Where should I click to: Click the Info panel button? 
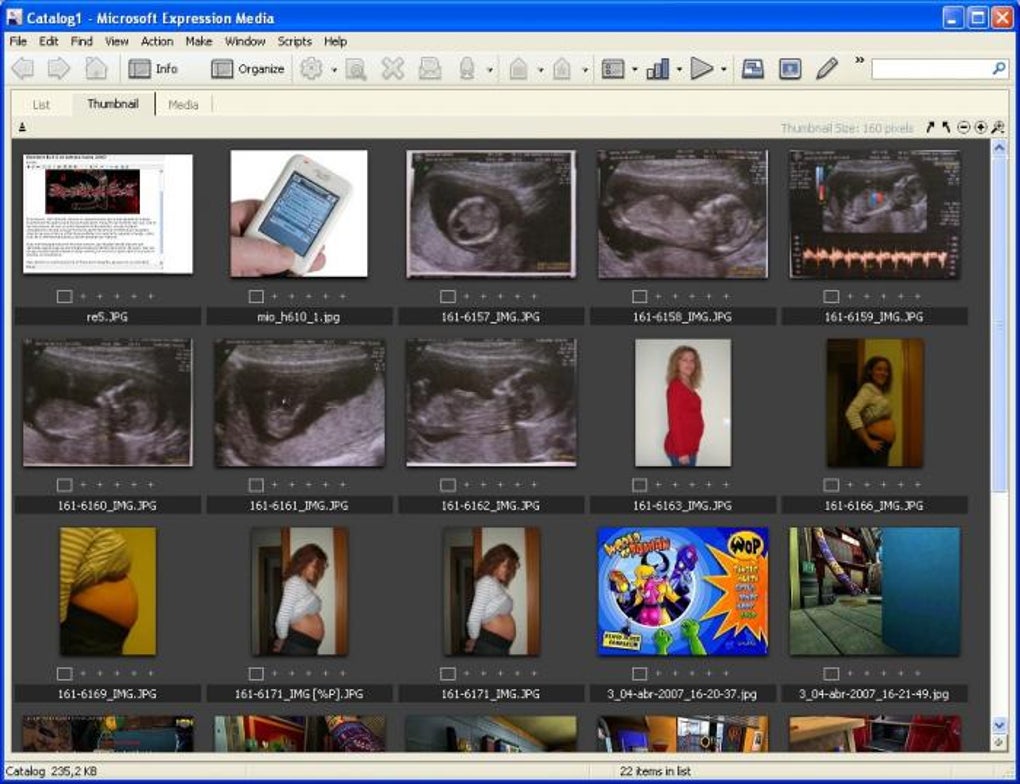[x=153, y=69]
